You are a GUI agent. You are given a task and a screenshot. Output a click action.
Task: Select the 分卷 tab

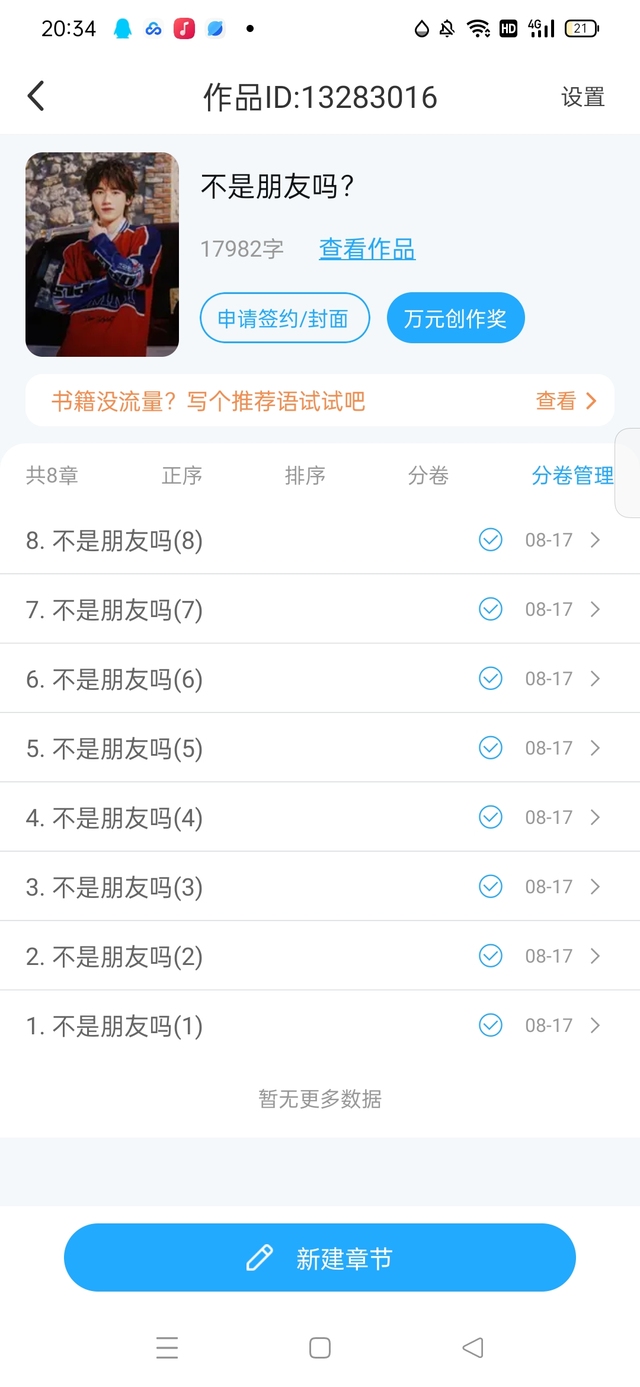pos(428,476)
